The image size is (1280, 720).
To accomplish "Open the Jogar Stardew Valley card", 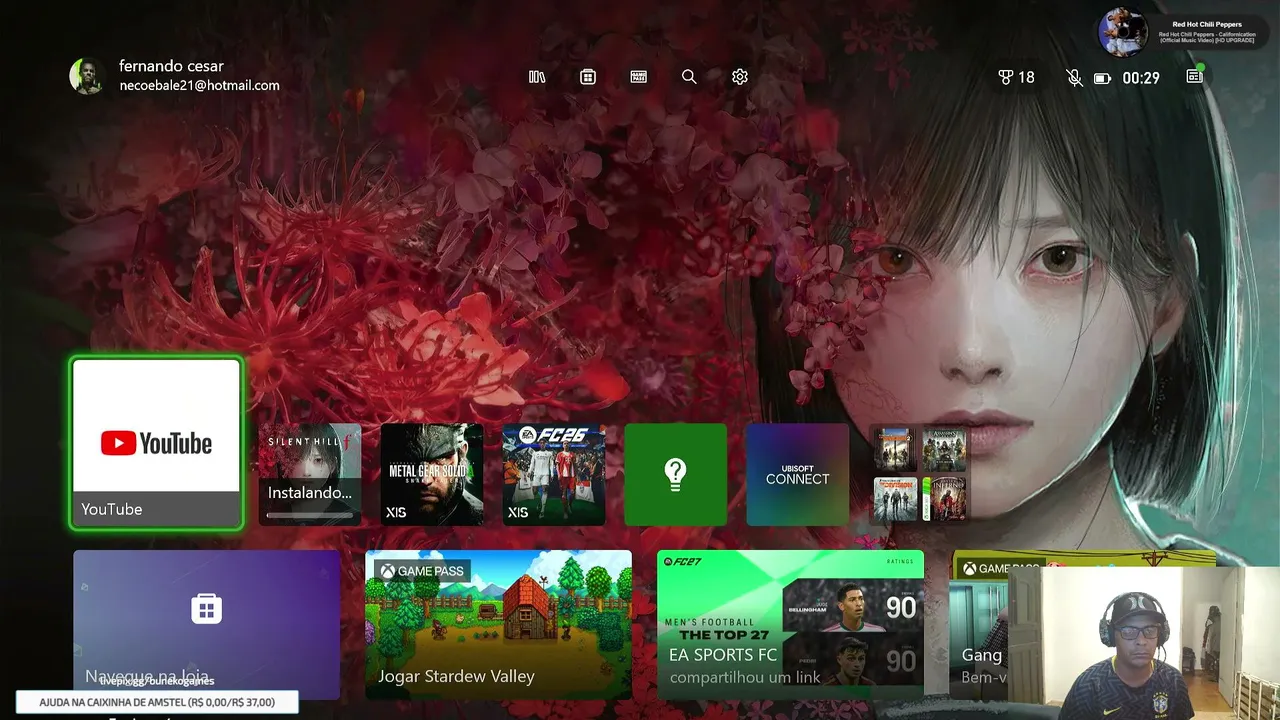I will [498, 625].
